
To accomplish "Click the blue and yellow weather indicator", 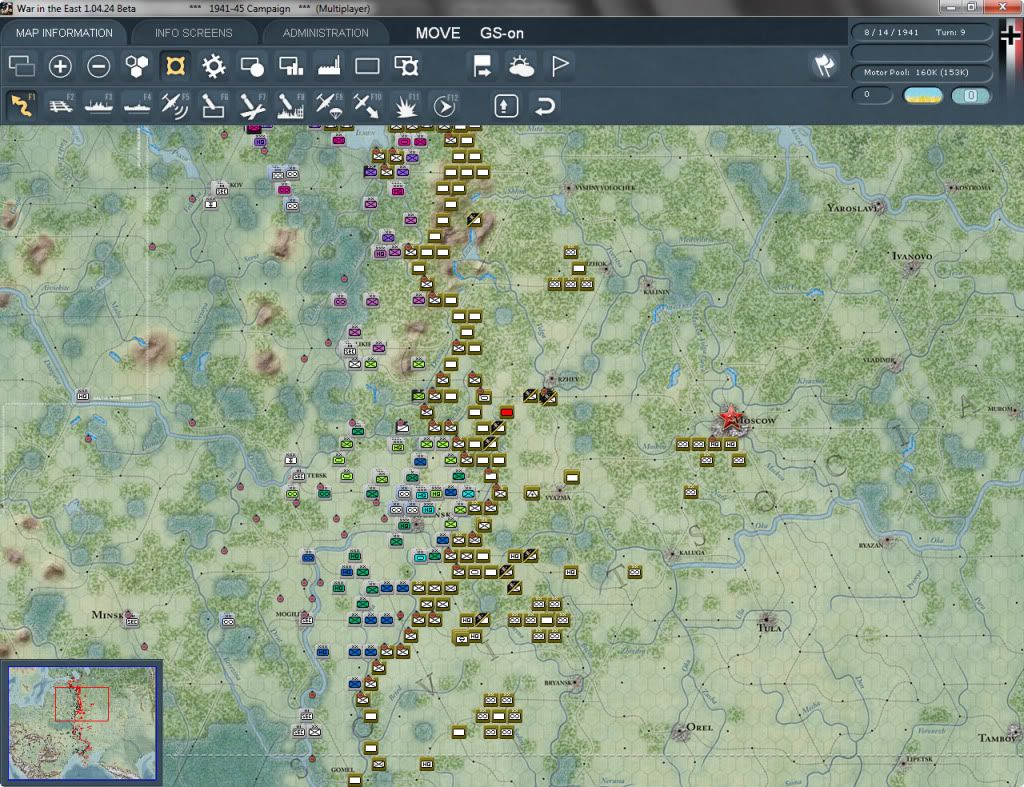I will tap(923, 95).
